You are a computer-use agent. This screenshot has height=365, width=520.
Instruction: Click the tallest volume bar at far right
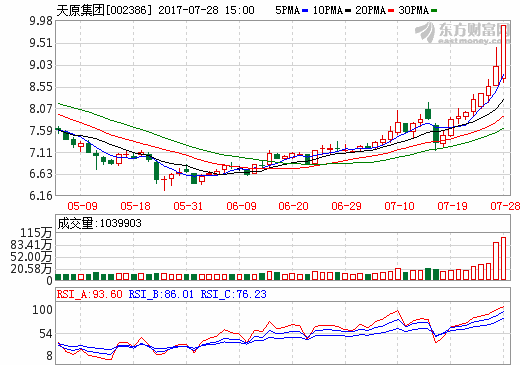[x=503, y=258]
